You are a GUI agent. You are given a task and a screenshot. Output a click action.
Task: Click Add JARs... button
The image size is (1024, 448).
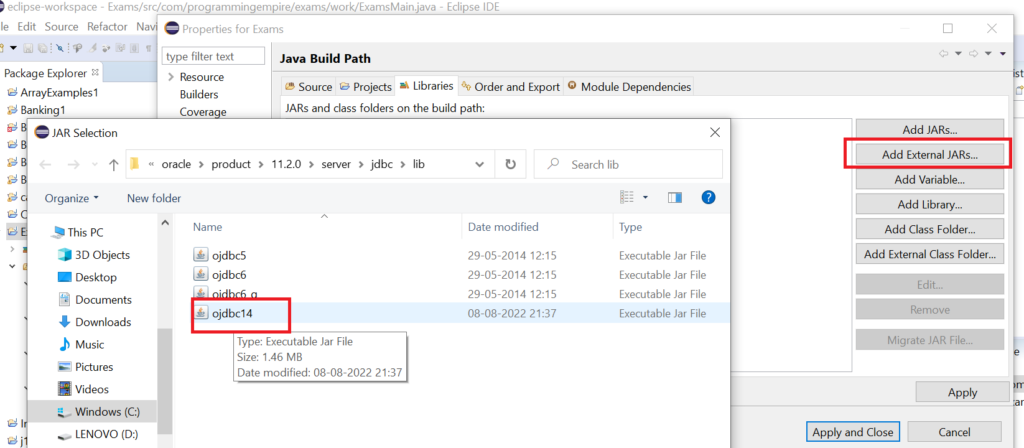coord(929,130)
